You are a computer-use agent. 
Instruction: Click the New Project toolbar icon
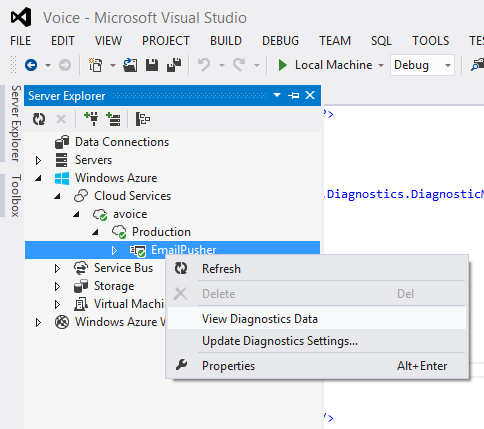tap(96, 65)
